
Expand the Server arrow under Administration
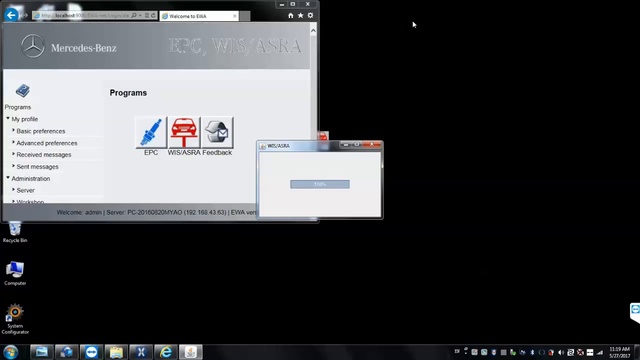click(13, 190)
